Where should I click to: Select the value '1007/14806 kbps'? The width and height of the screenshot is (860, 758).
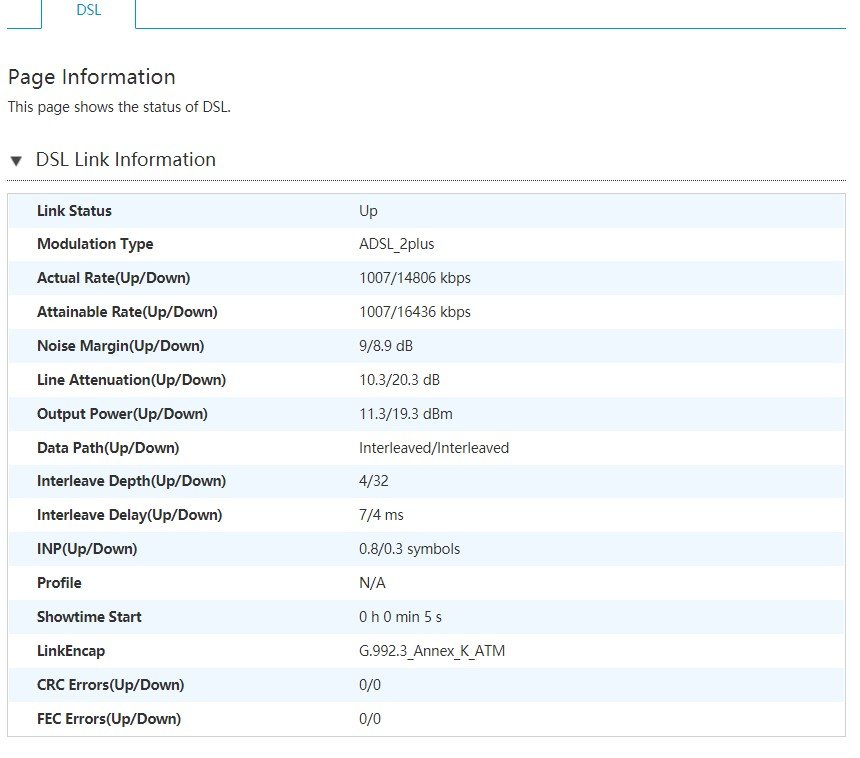coord(415,278)
